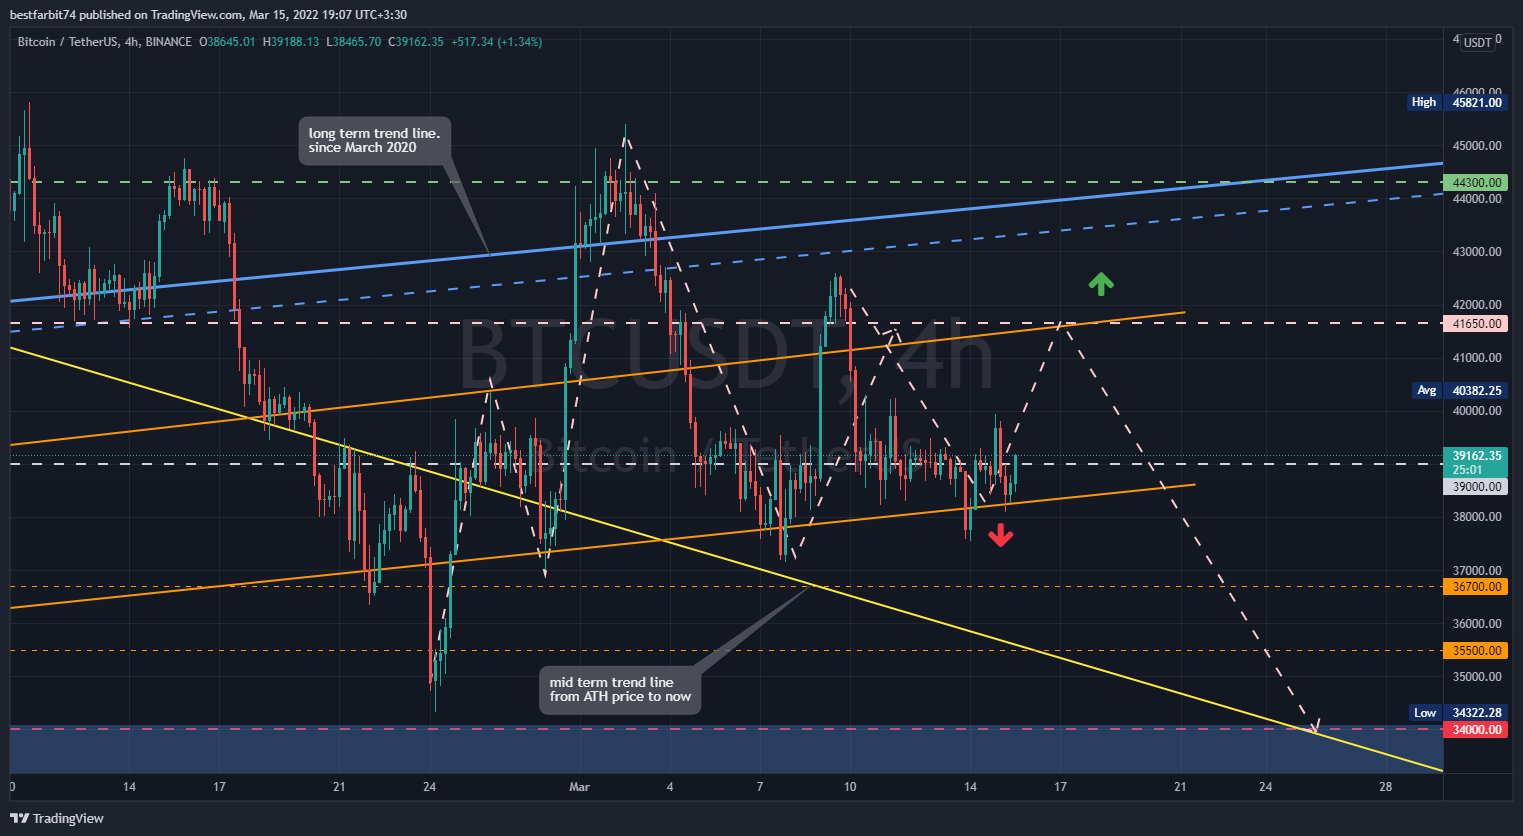The image size is (1523, 836).
Task: Click the 41000.00 price axis tick
Action: click(1477, 357)
